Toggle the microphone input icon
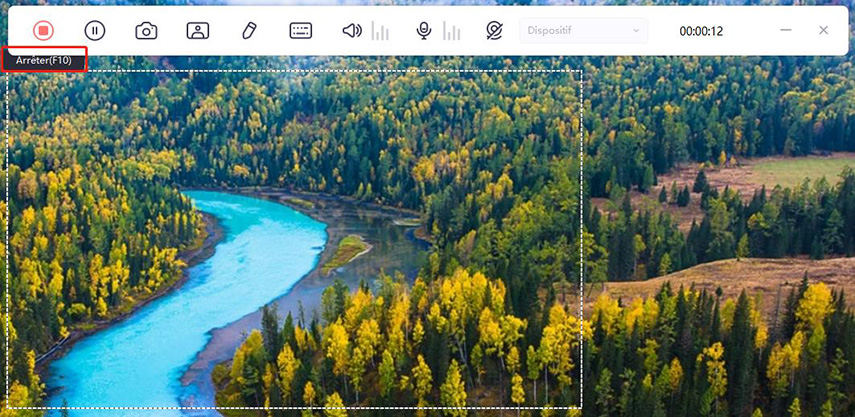855x417 pixels. [424, 31]
